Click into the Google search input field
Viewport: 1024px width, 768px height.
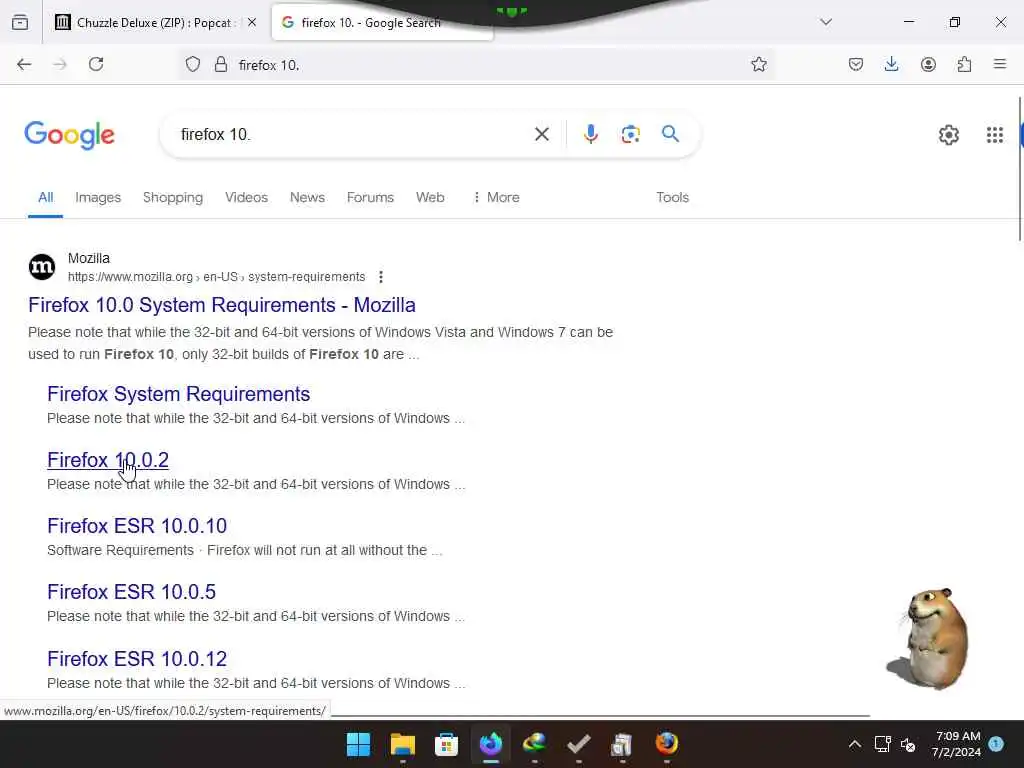(x=353, y=135)
